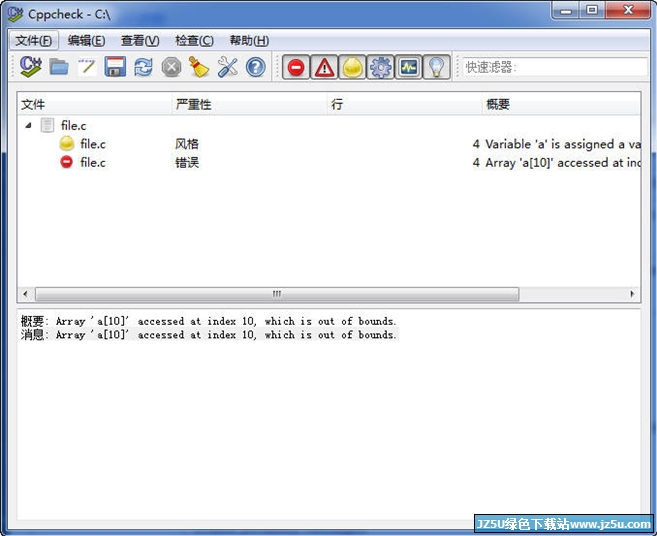Sort by the 文件 column header
The width and height of the screenshot is (657, 536).
click(95, 104)
